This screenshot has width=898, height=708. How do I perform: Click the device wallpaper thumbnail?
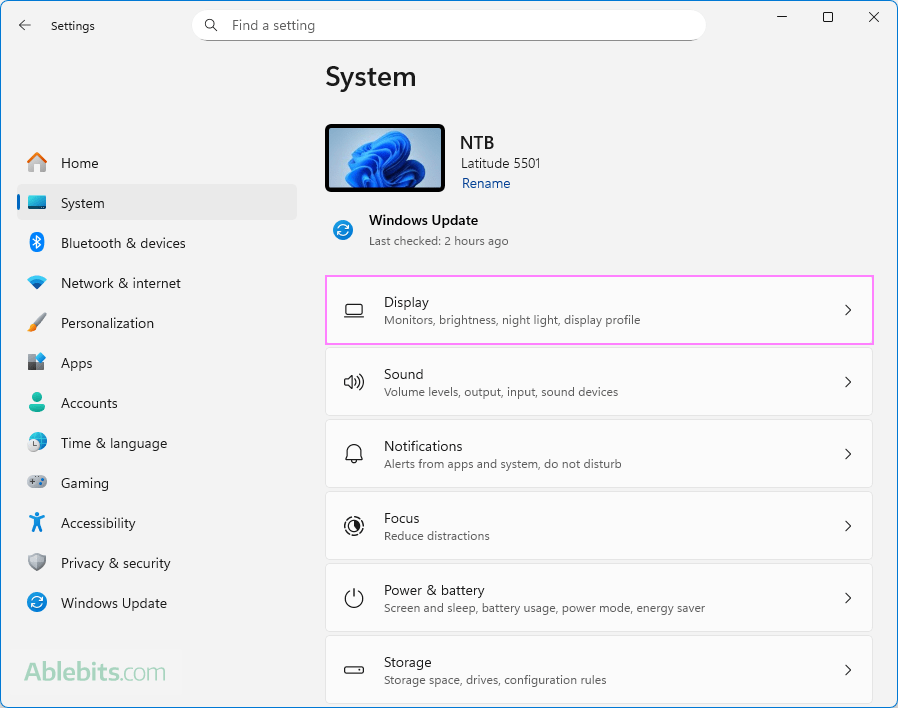[x=385, y=158]
